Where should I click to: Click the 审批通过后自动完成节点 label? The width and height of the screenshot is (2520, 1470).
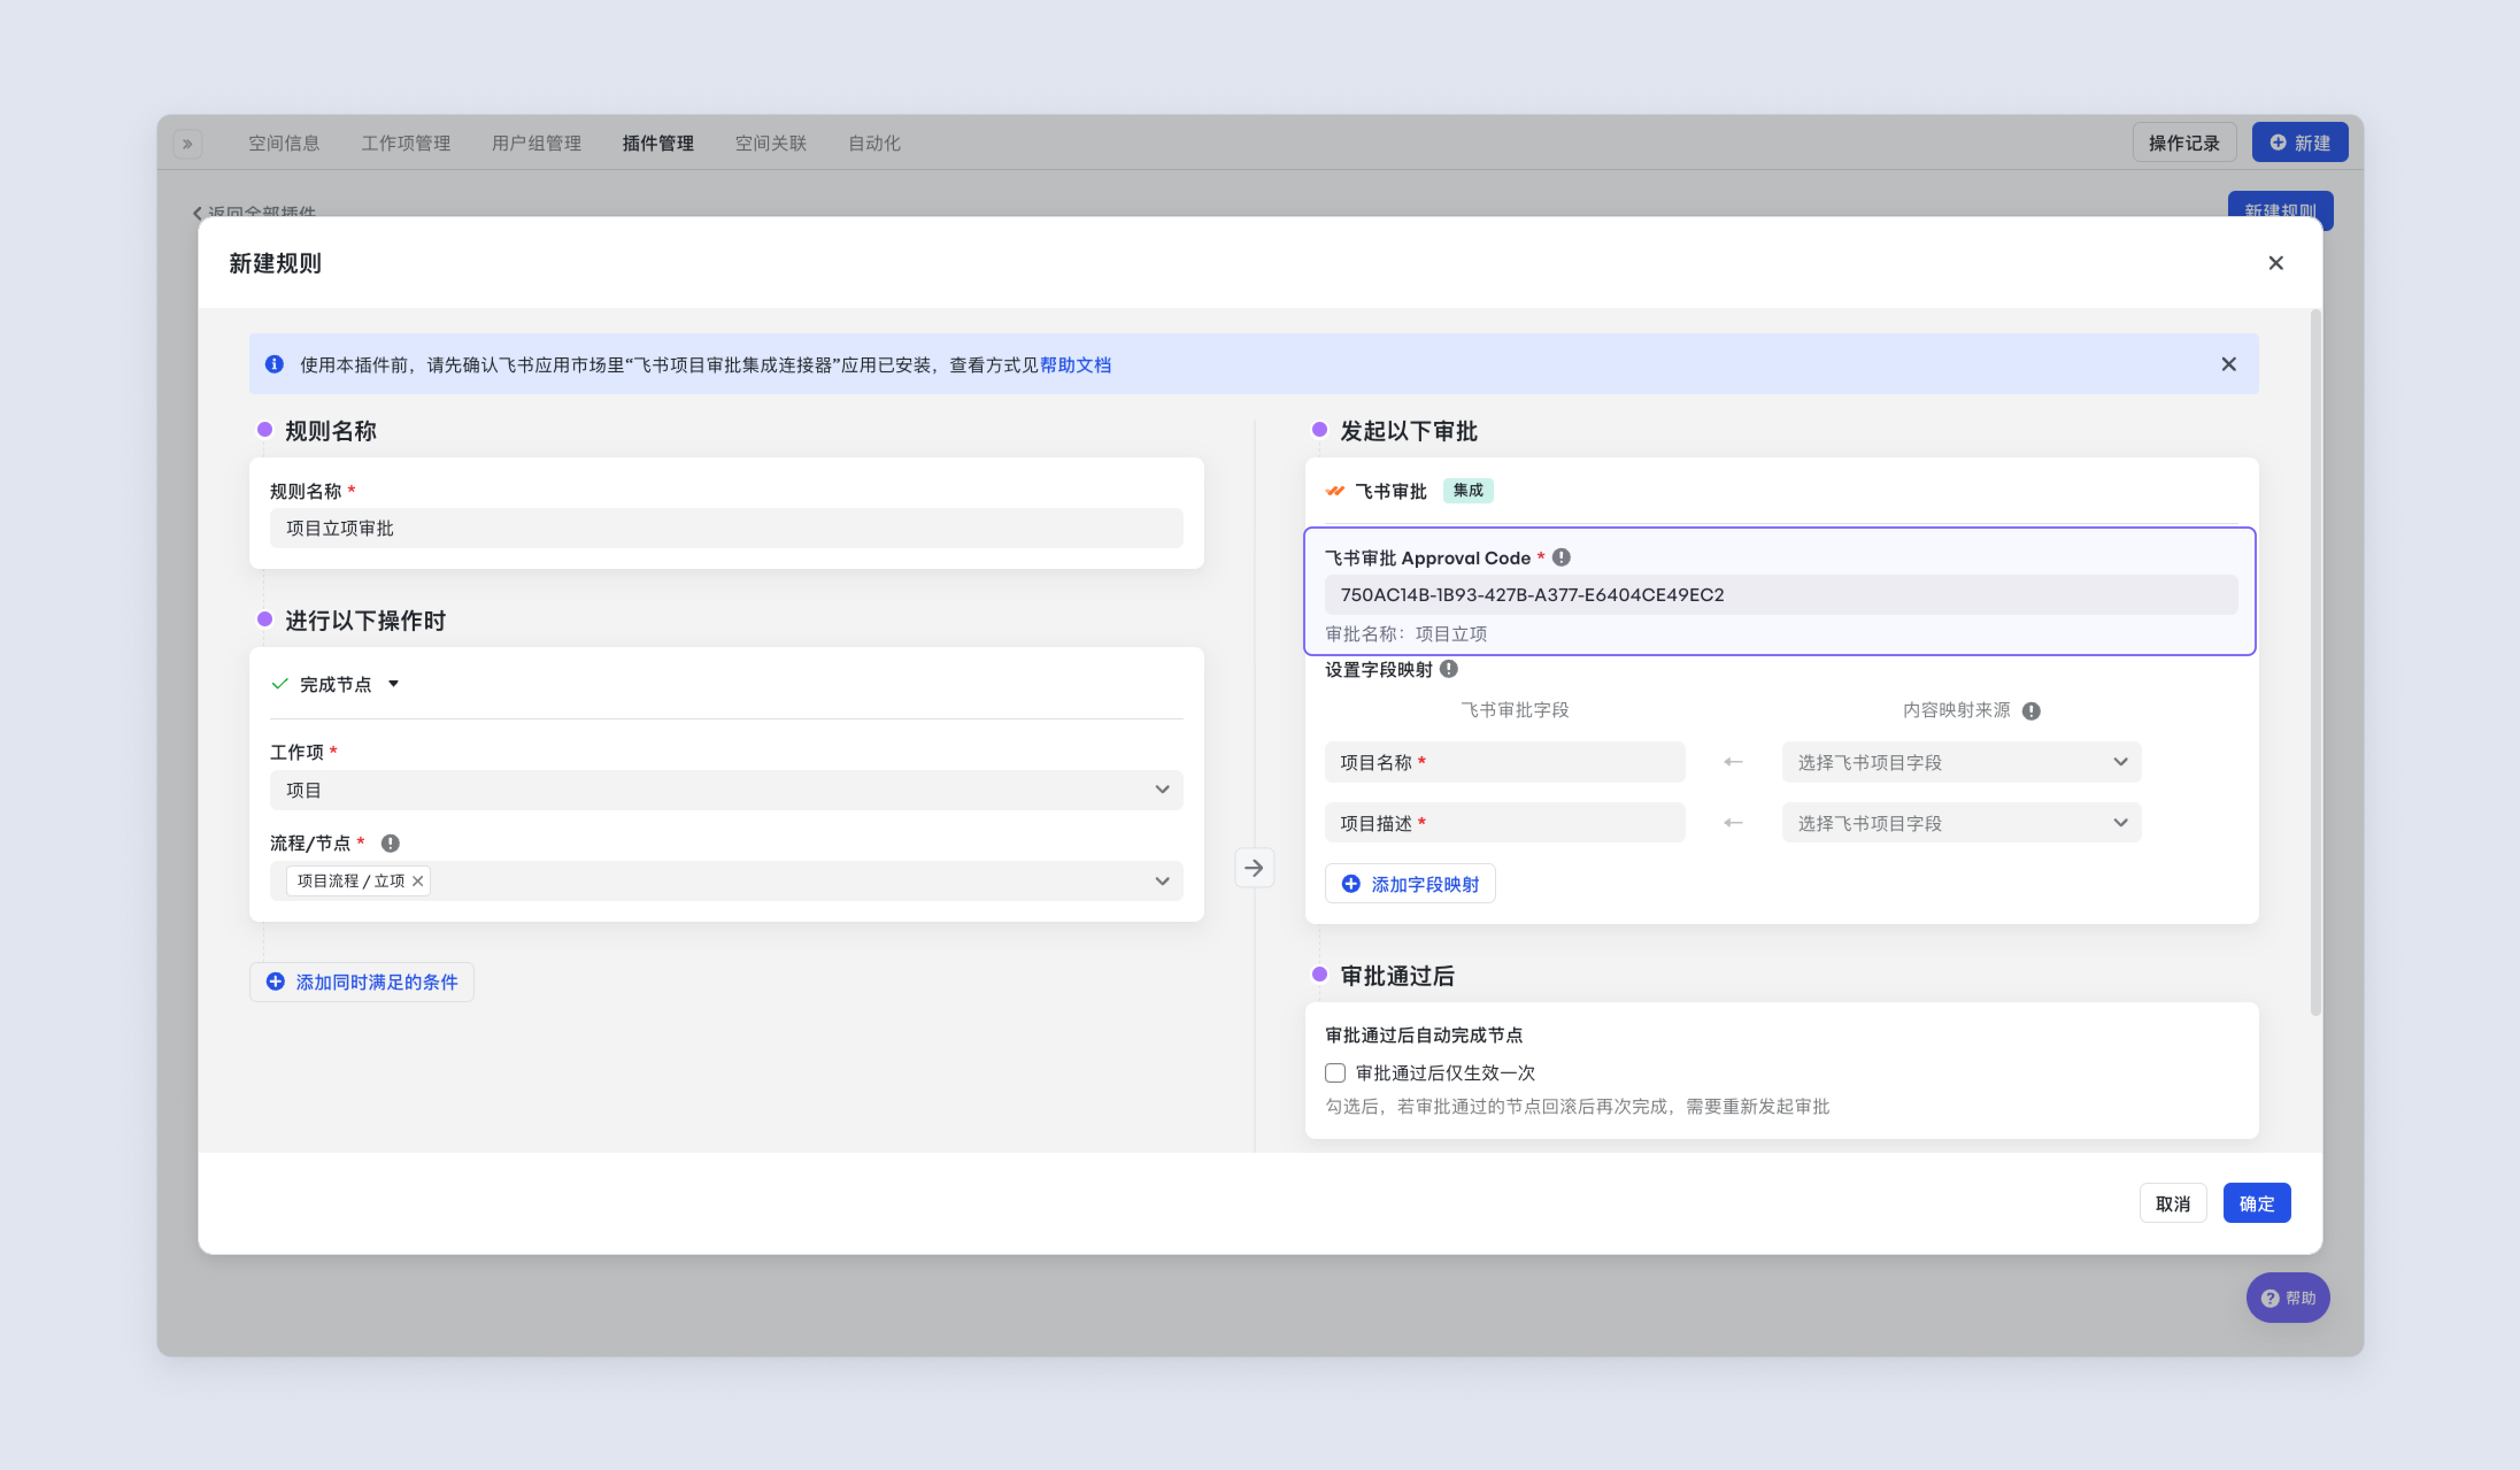tap(1424, 1035)
